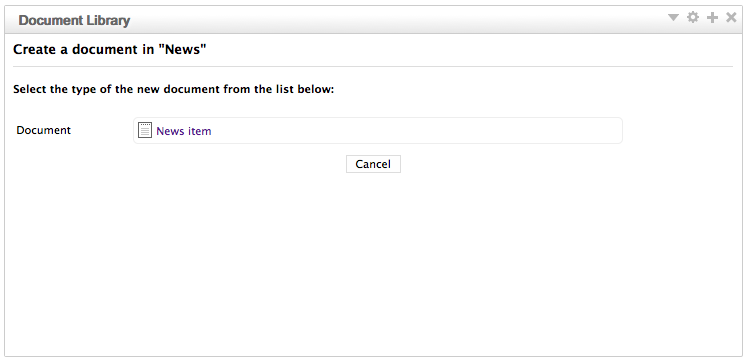This screenshot has height=362, width=748.
Task: Close the Document Library portlet
Action: point(731,18)
